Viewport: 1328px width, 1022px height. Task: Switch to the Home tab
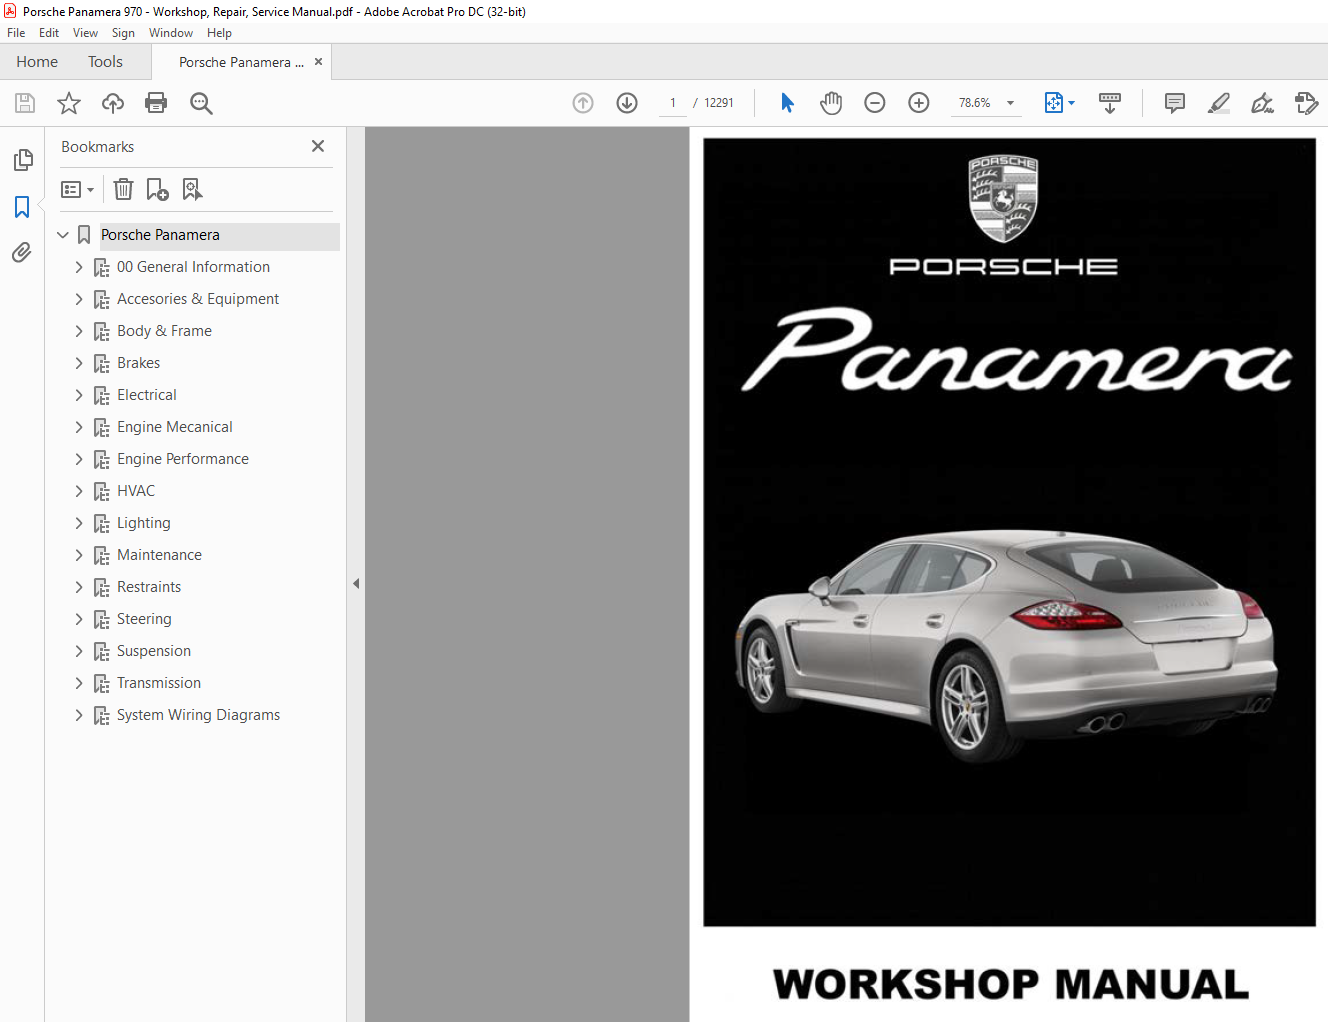[x=37, y=62]
